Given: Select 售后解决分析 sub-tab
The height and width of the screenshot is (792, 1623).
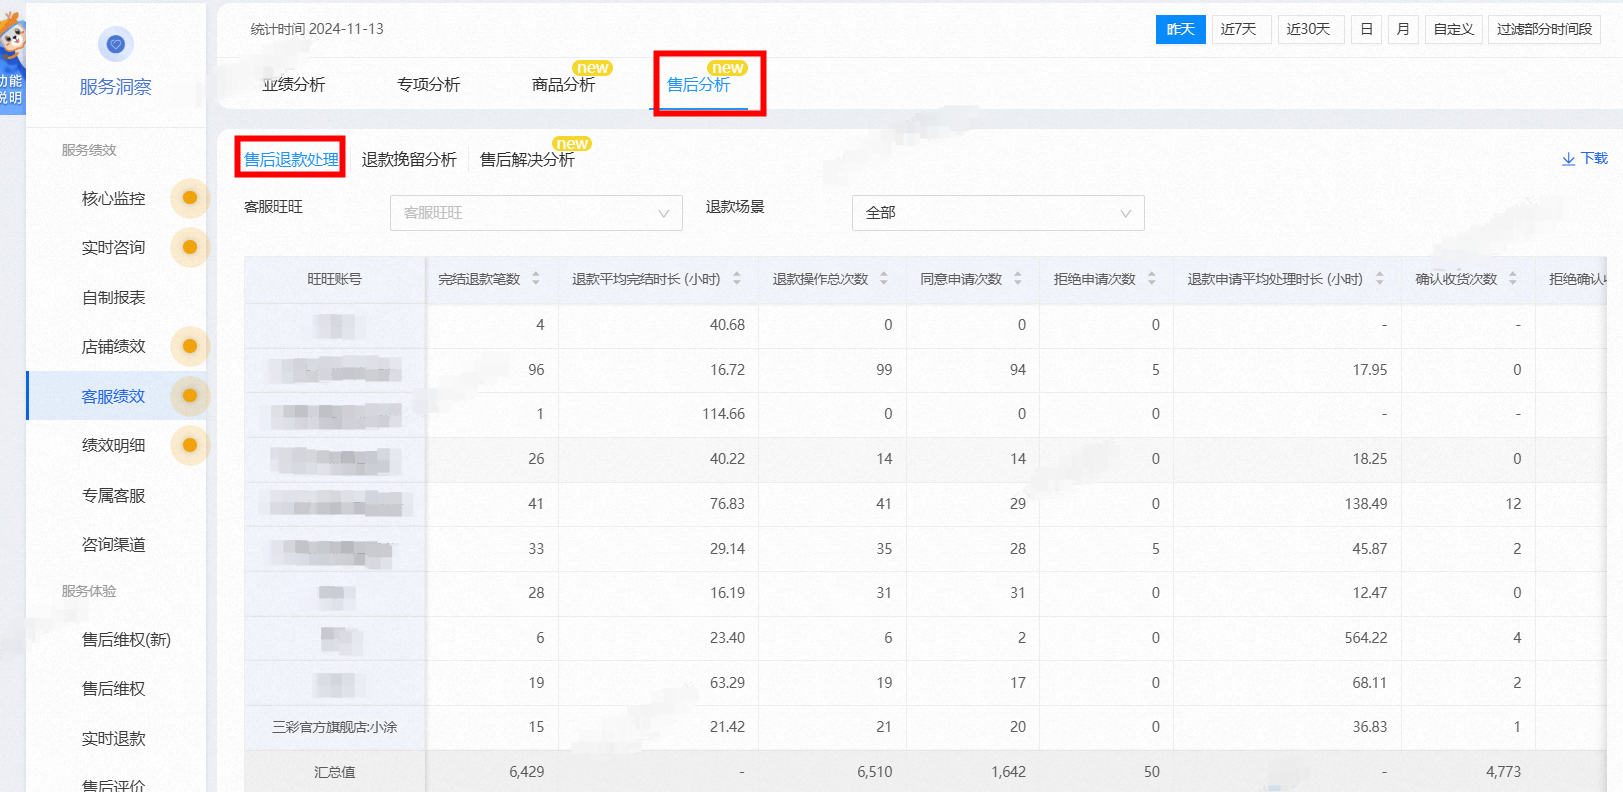Looking at the screenshot, I should pos(527,160).
